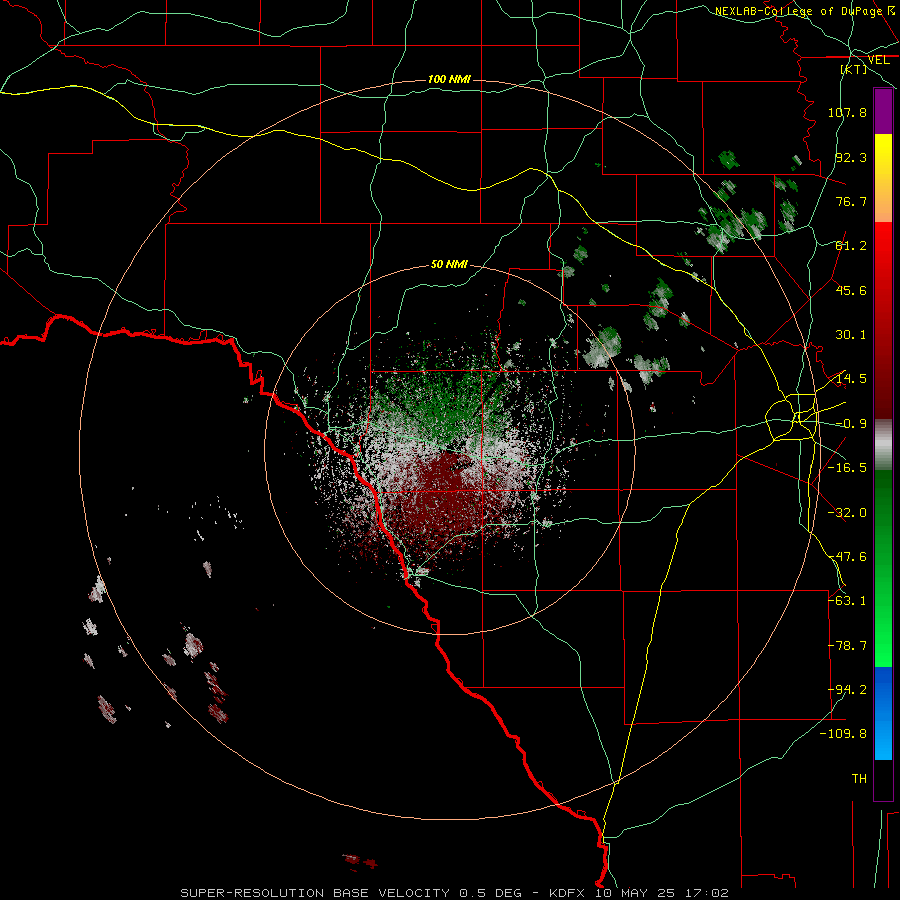Screen dimensions: 900x900
Task: Click the TH legend label
Action: (859, 779)
